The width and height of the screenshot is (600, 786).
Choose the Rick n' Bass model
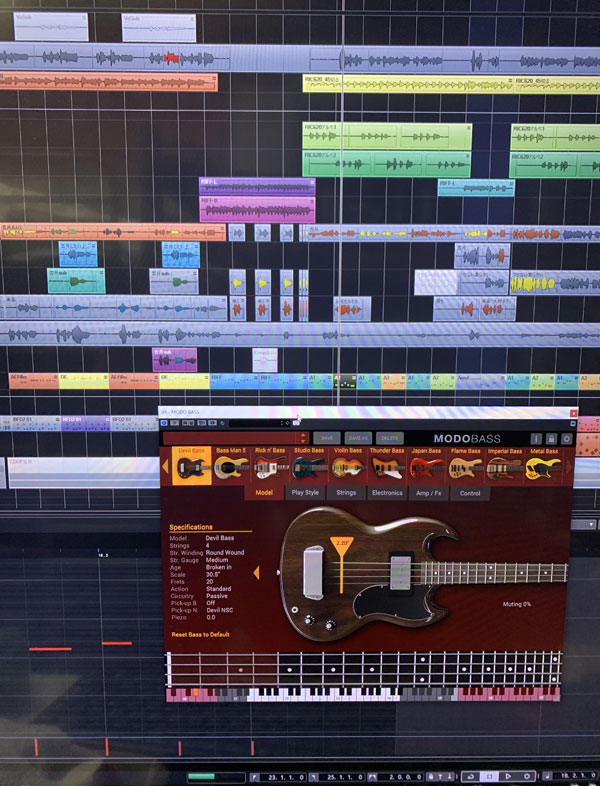pos(270,465)
